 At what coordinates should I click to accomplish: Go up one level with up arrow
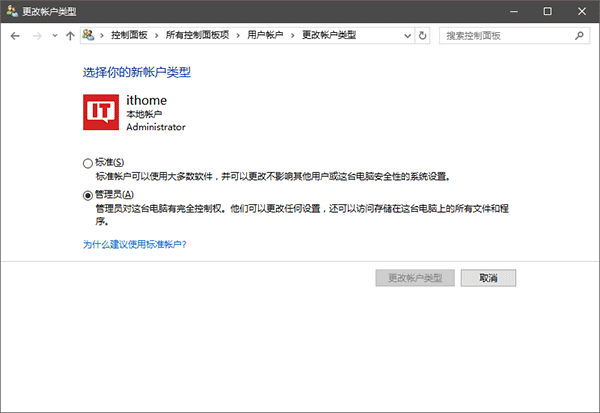70,36
